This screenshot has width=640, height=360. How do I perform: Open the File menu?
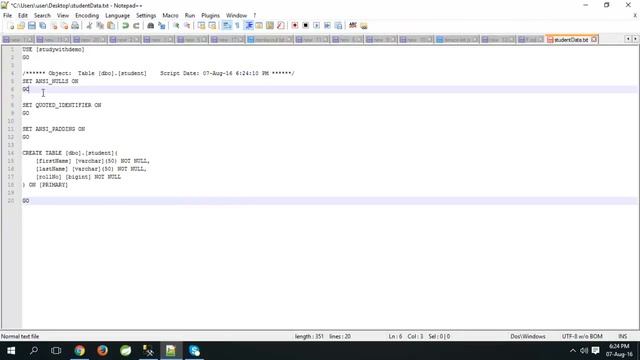click(7, 16)
